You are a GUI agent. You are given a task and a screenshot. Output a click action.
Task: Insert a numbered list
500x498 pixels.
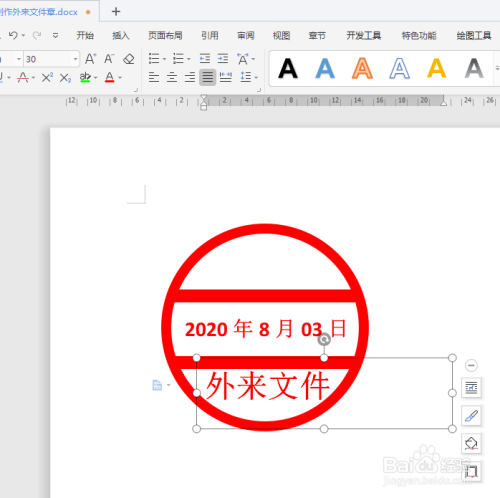tap(178, 59)
